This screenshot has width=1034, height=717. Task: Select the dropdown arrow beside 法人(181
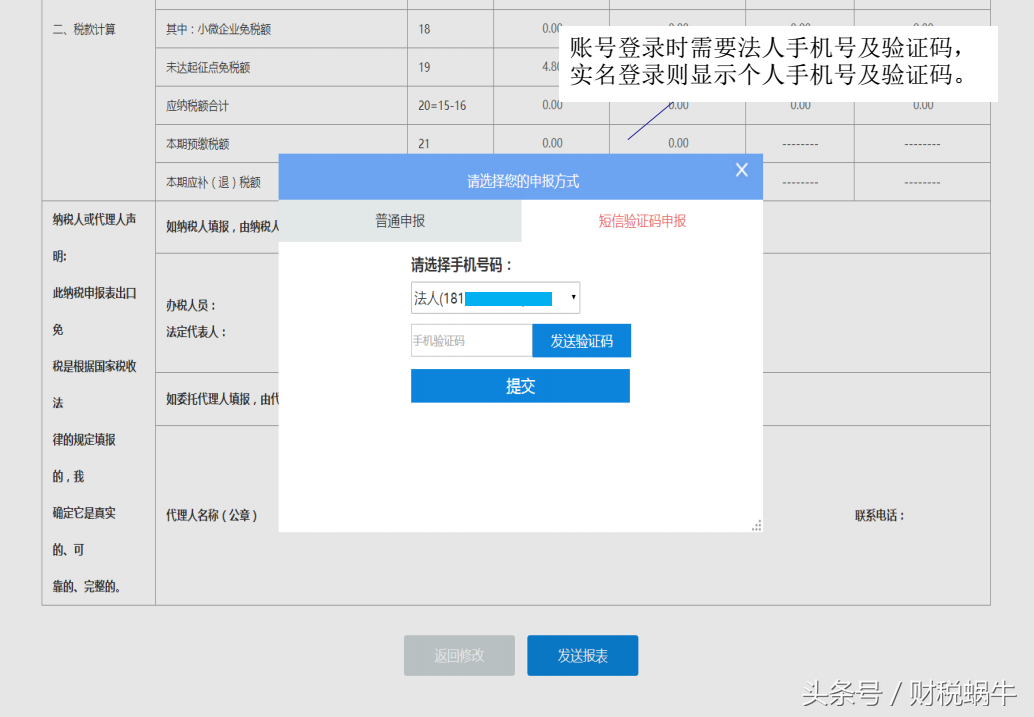click(x=573, y=297)
